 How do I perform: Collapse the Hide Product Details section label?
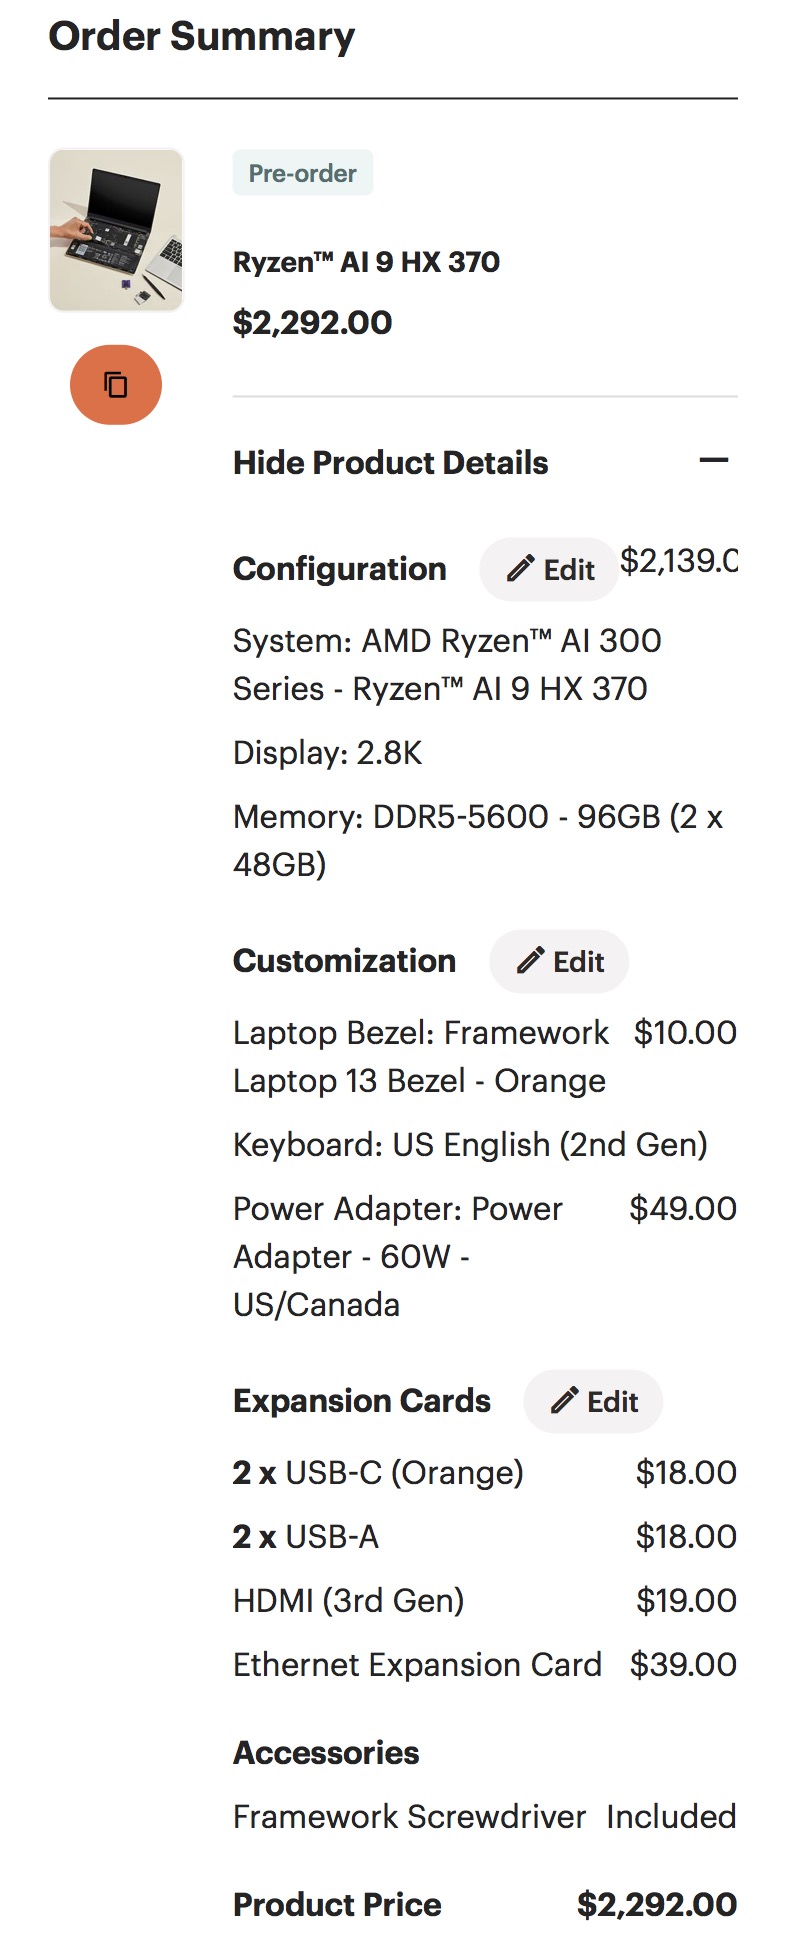coord(390,463)
